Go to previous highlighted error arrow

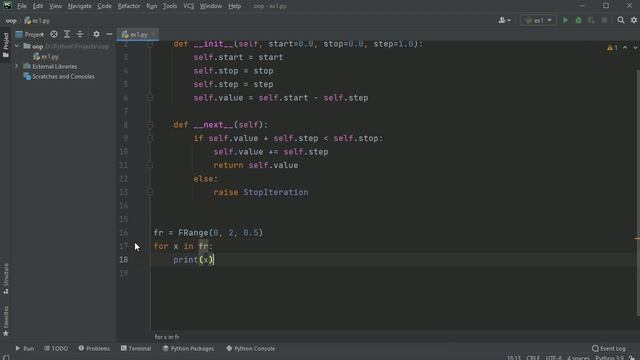(625, 48)
